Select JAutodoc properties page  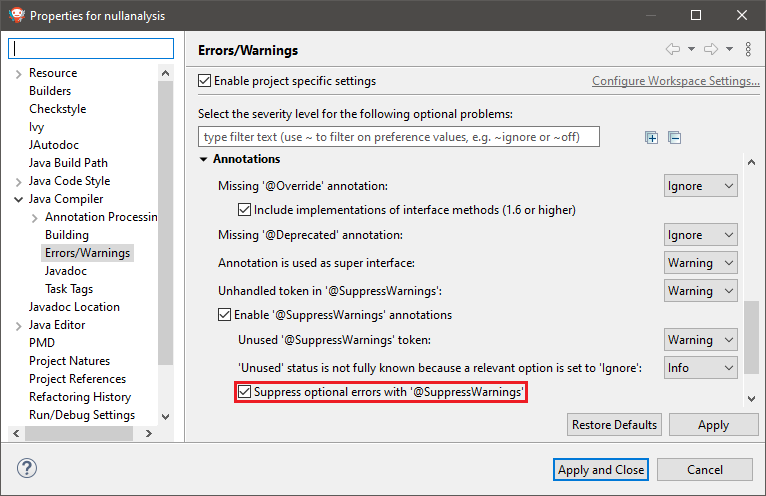(54, 145)
